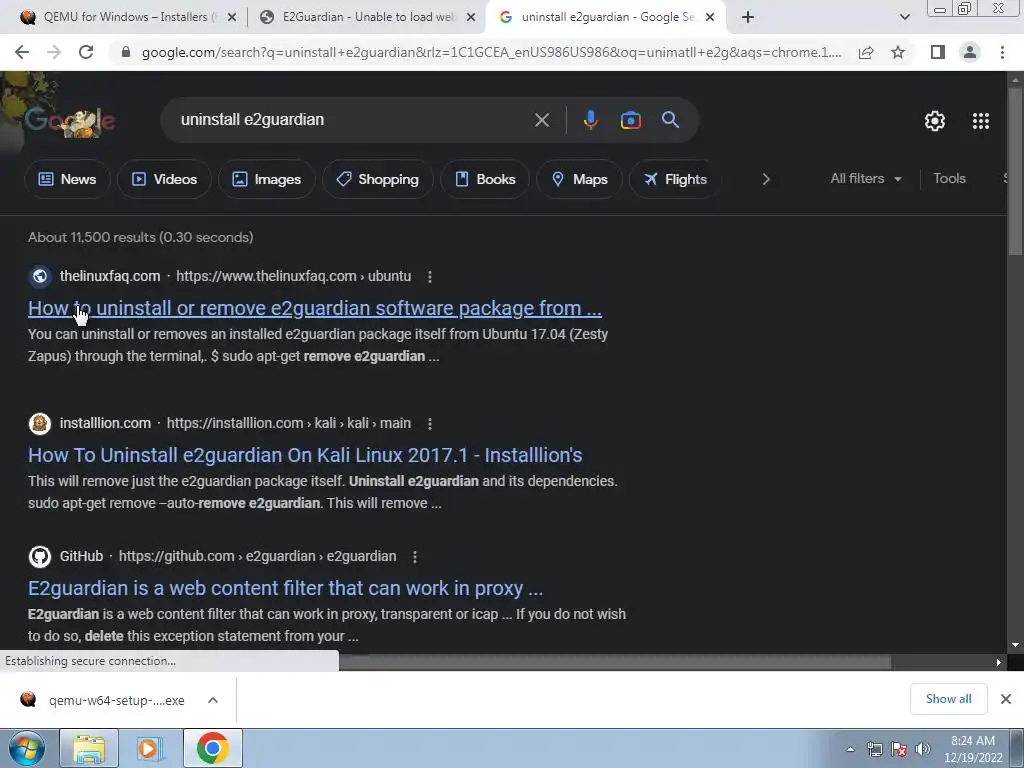Open the E2guardian GitHub web content filter link
Screen dimensions: 1024x768
(x=285, y=588)
